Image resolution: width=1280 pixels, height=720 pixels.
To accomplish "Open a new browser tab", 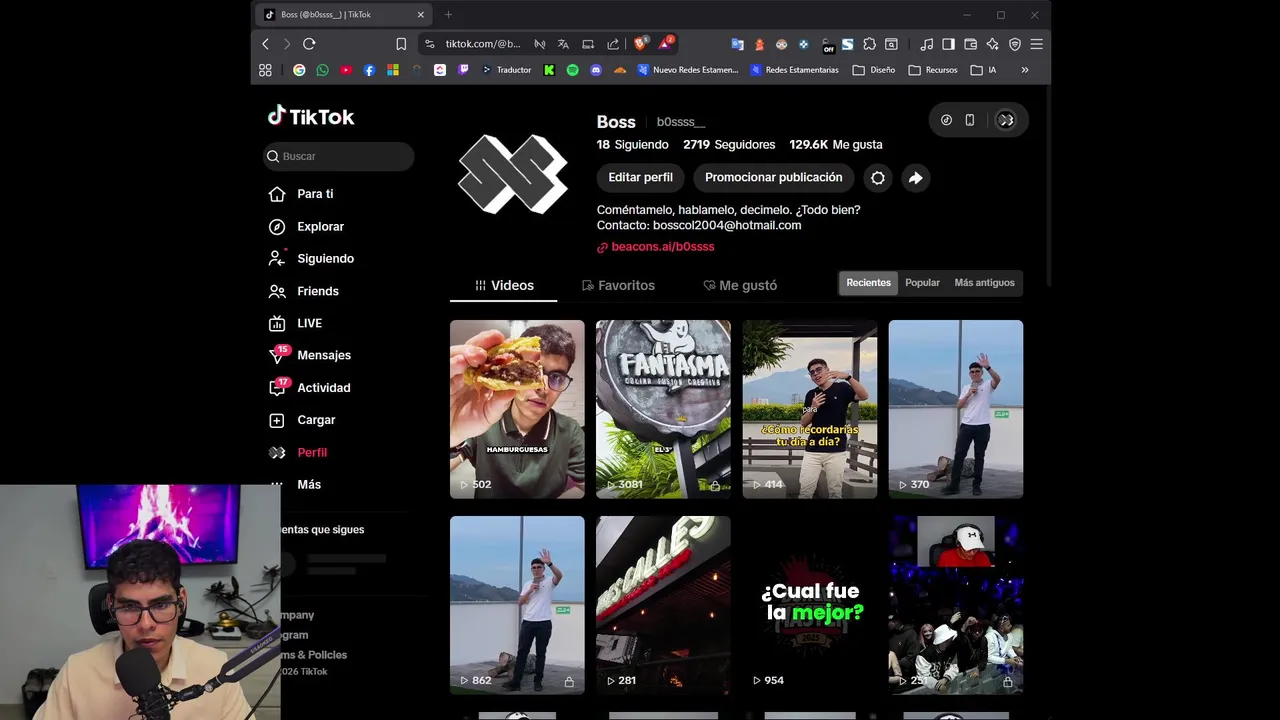I will click(448, 15).
